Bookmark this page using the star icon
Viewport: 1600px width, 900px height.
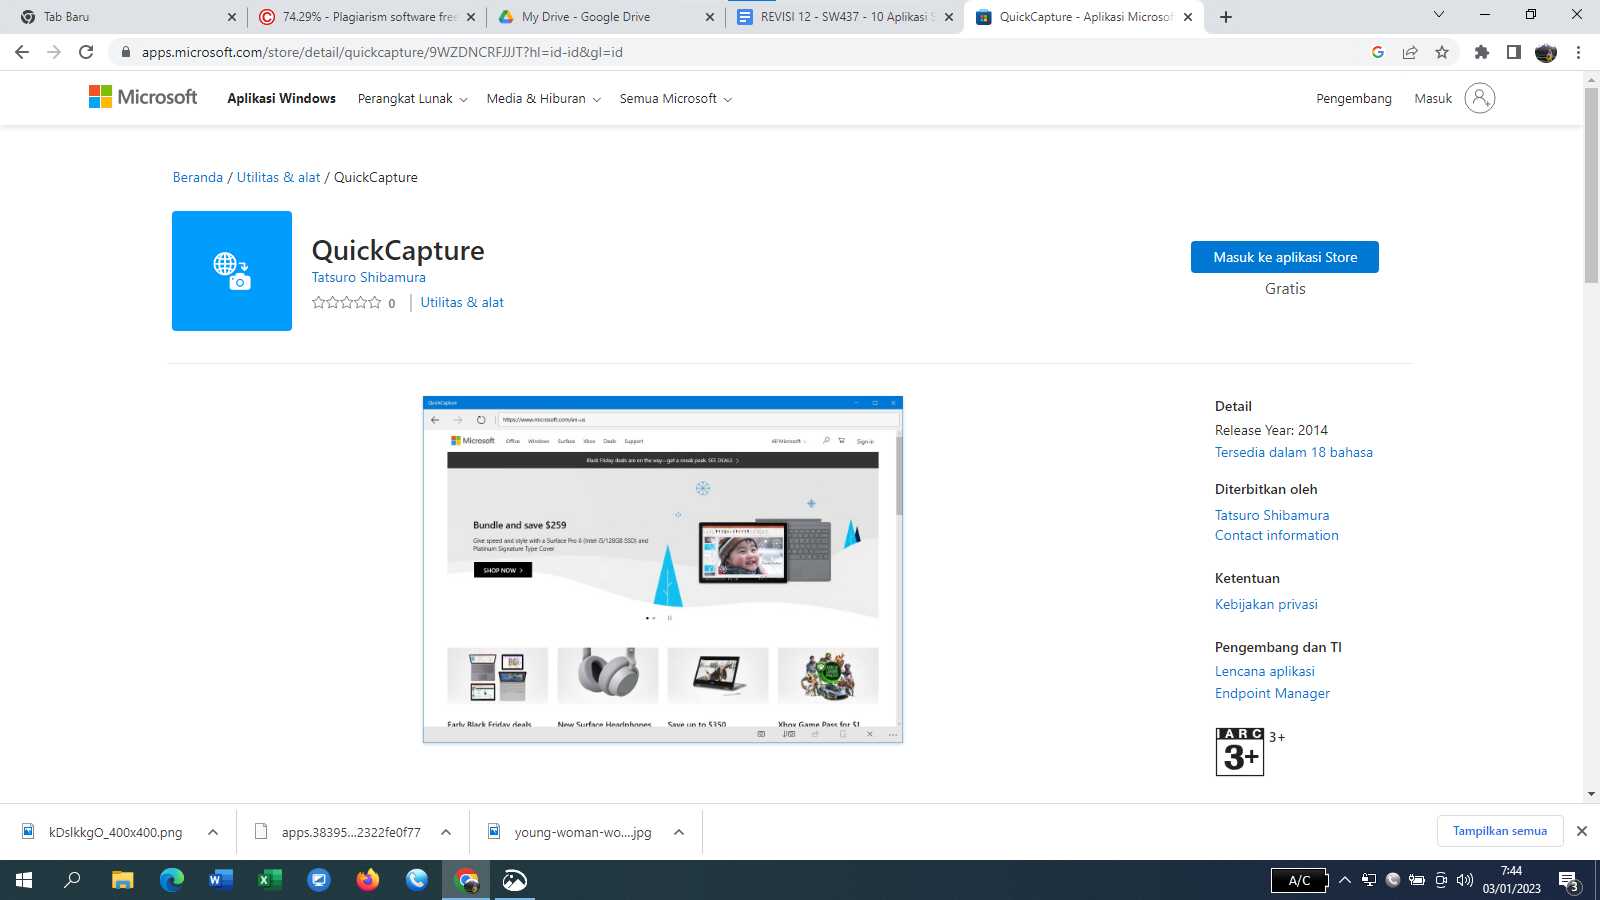[1442, 52]
